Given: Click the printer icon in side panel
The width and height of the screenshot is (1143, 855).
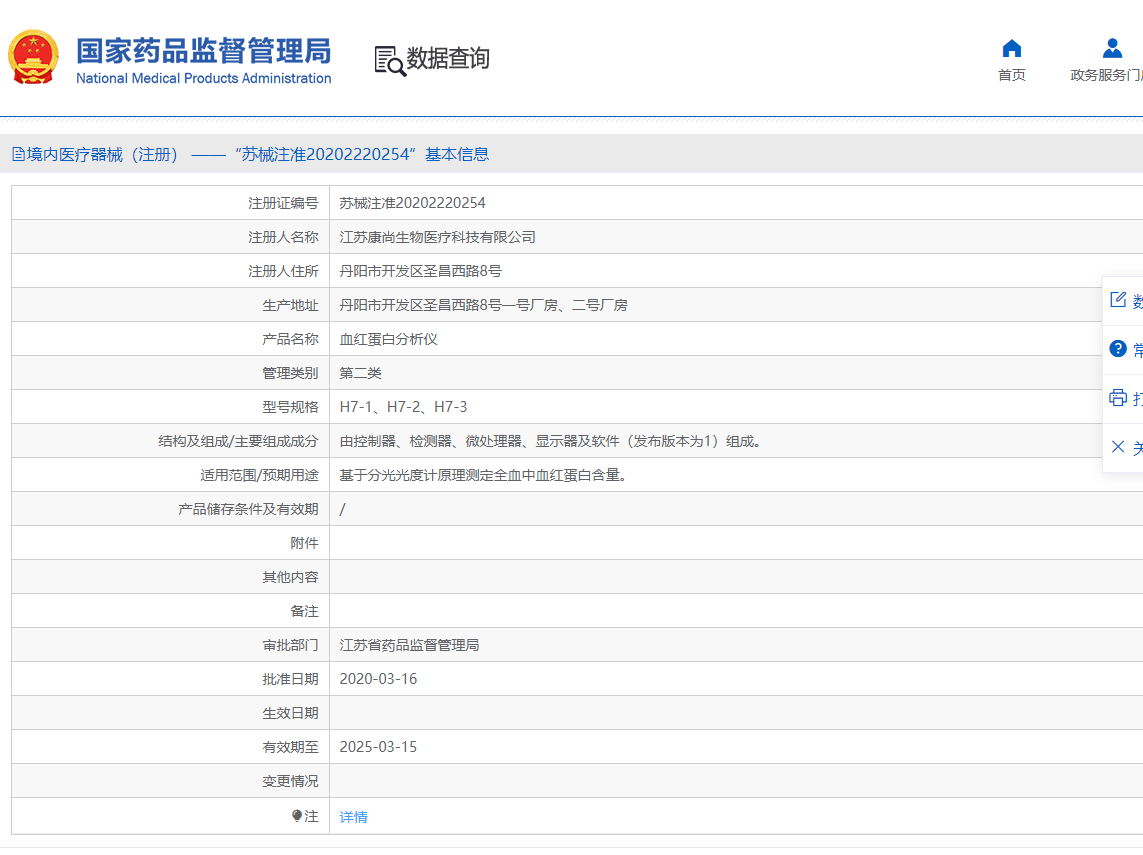Looking at the screenshot, I should (x=1117, y=397).
